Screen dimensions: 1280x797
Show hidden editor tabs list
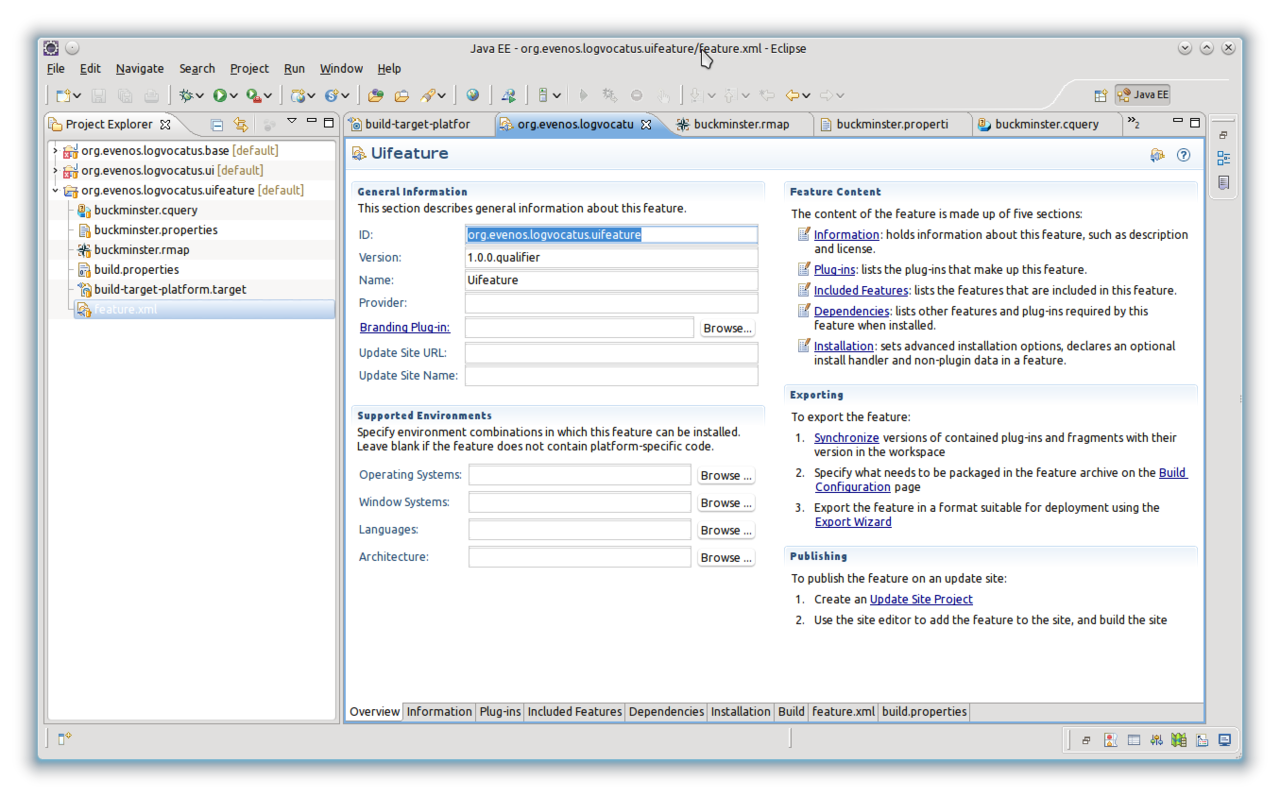1134,123
